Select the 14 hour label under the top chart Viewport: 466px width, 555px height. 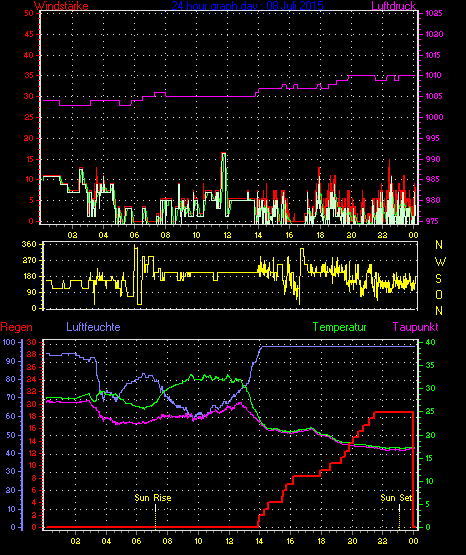tap(258, 235)
